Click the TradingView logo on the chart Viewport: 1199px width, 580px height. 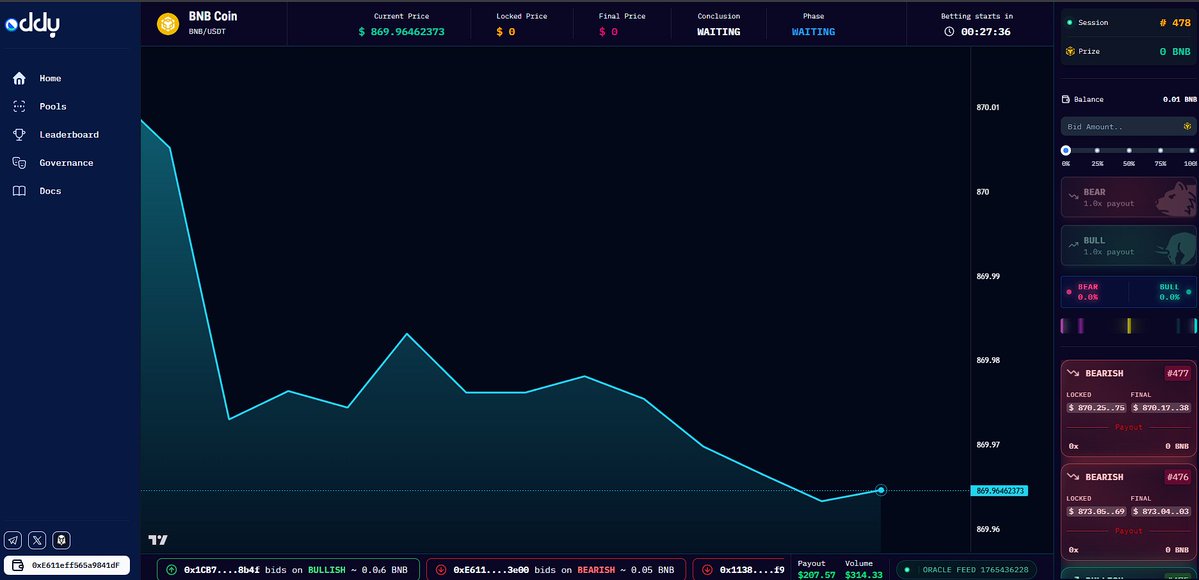158,540
